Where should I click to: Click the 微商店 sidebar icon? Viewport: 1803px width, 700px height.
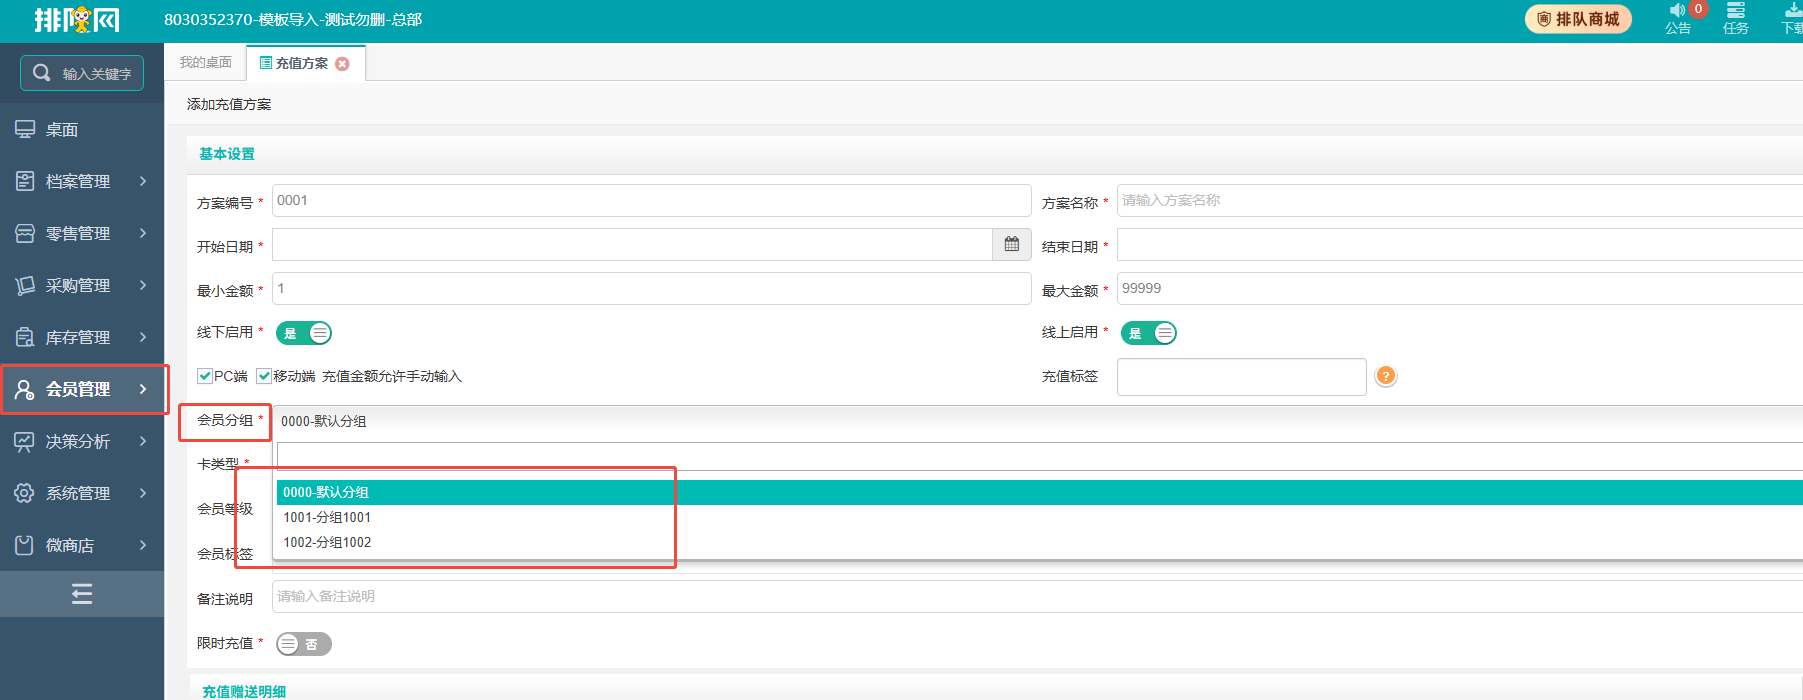click(x=25, y=545)
